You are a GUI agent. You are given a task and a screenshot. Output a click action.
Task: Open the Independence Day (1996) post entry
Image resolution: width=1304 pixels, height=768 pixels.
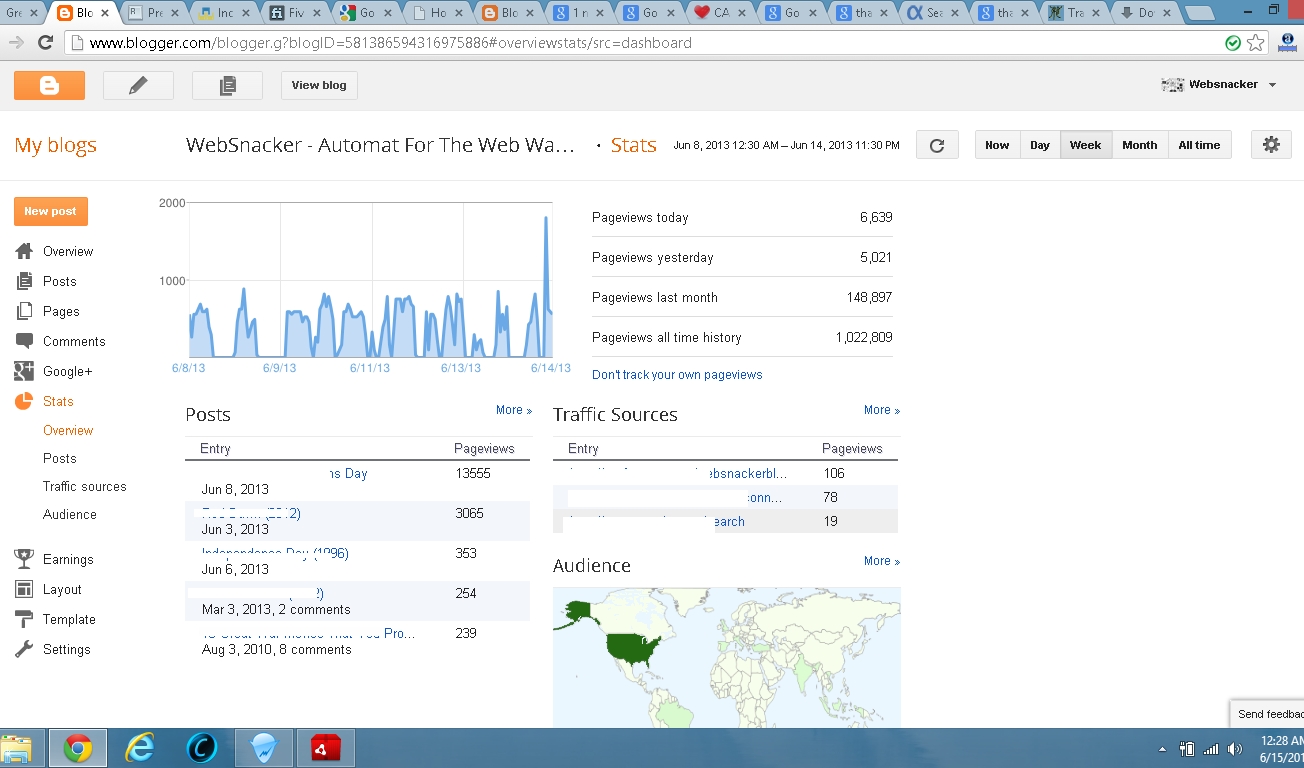275,553
